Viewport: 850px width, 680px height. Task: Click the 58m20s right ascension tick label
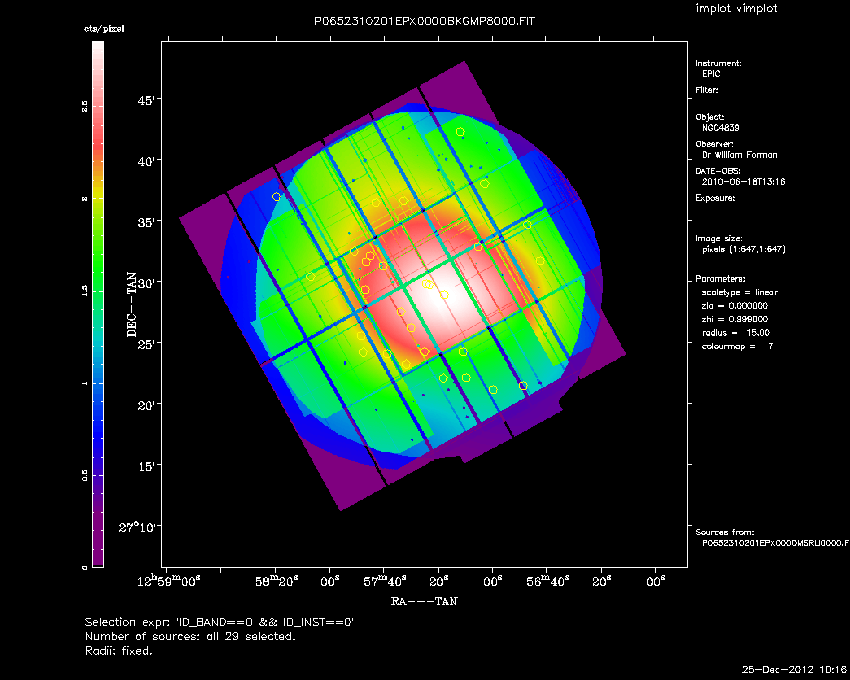tap(277, 582)
